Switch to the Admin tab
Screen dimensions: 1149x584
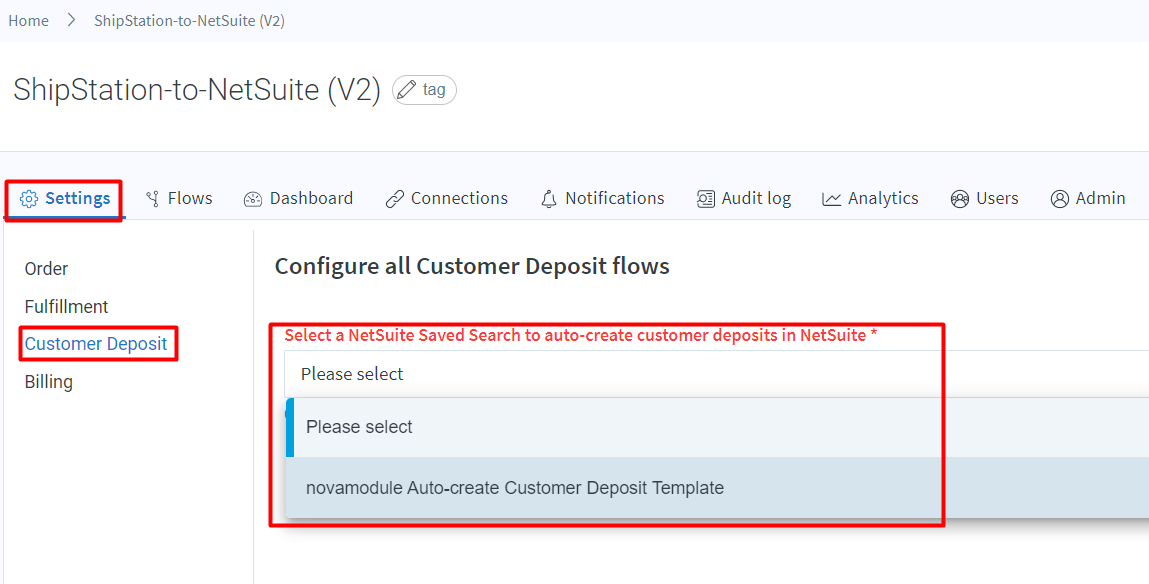(x=1088, y=199)
